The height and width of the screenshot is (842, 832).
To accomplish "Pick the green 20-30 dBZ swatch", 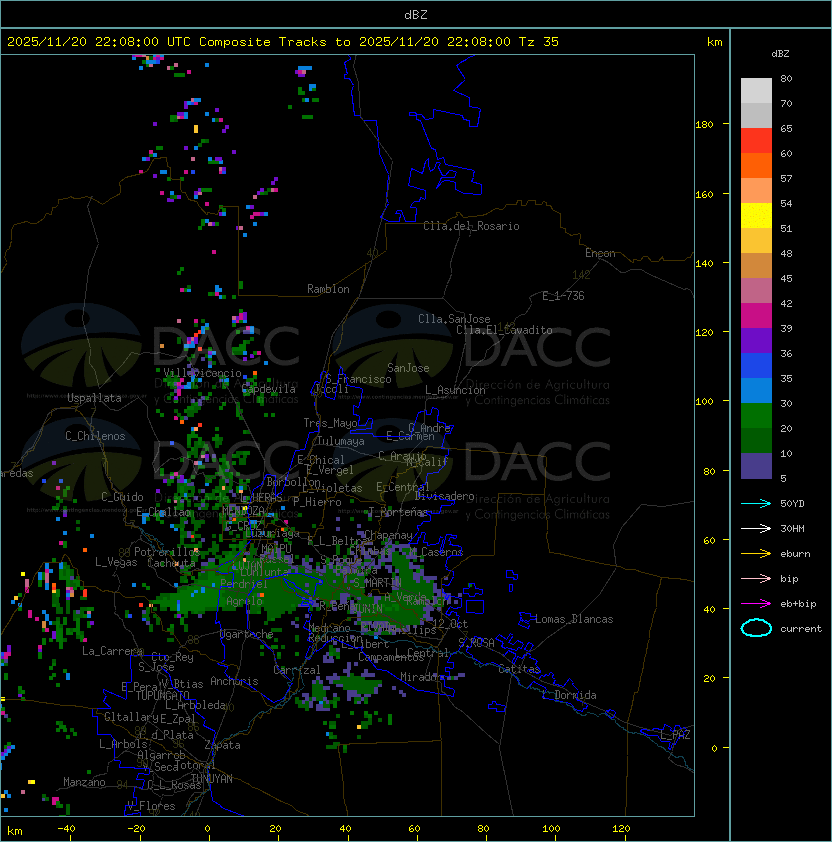I will pyautogui.click(x=756, y=416).
